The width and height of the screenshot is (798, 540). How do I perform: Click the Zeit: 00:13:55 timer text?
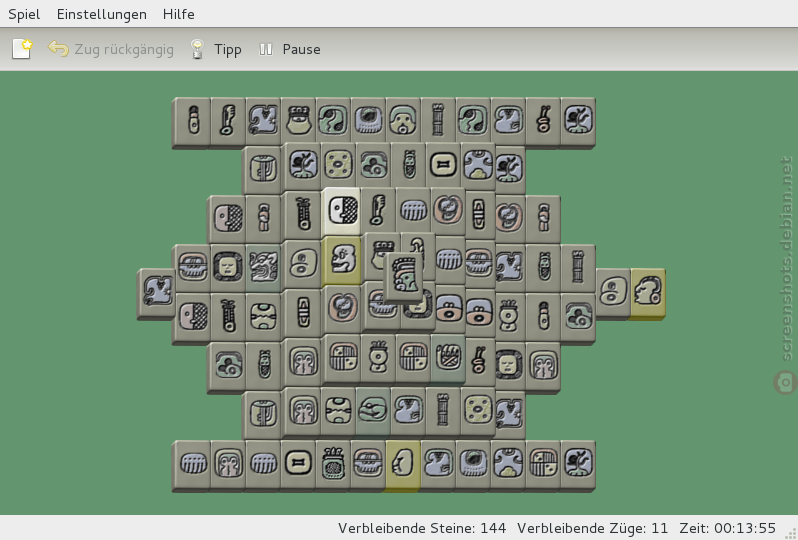728,528
